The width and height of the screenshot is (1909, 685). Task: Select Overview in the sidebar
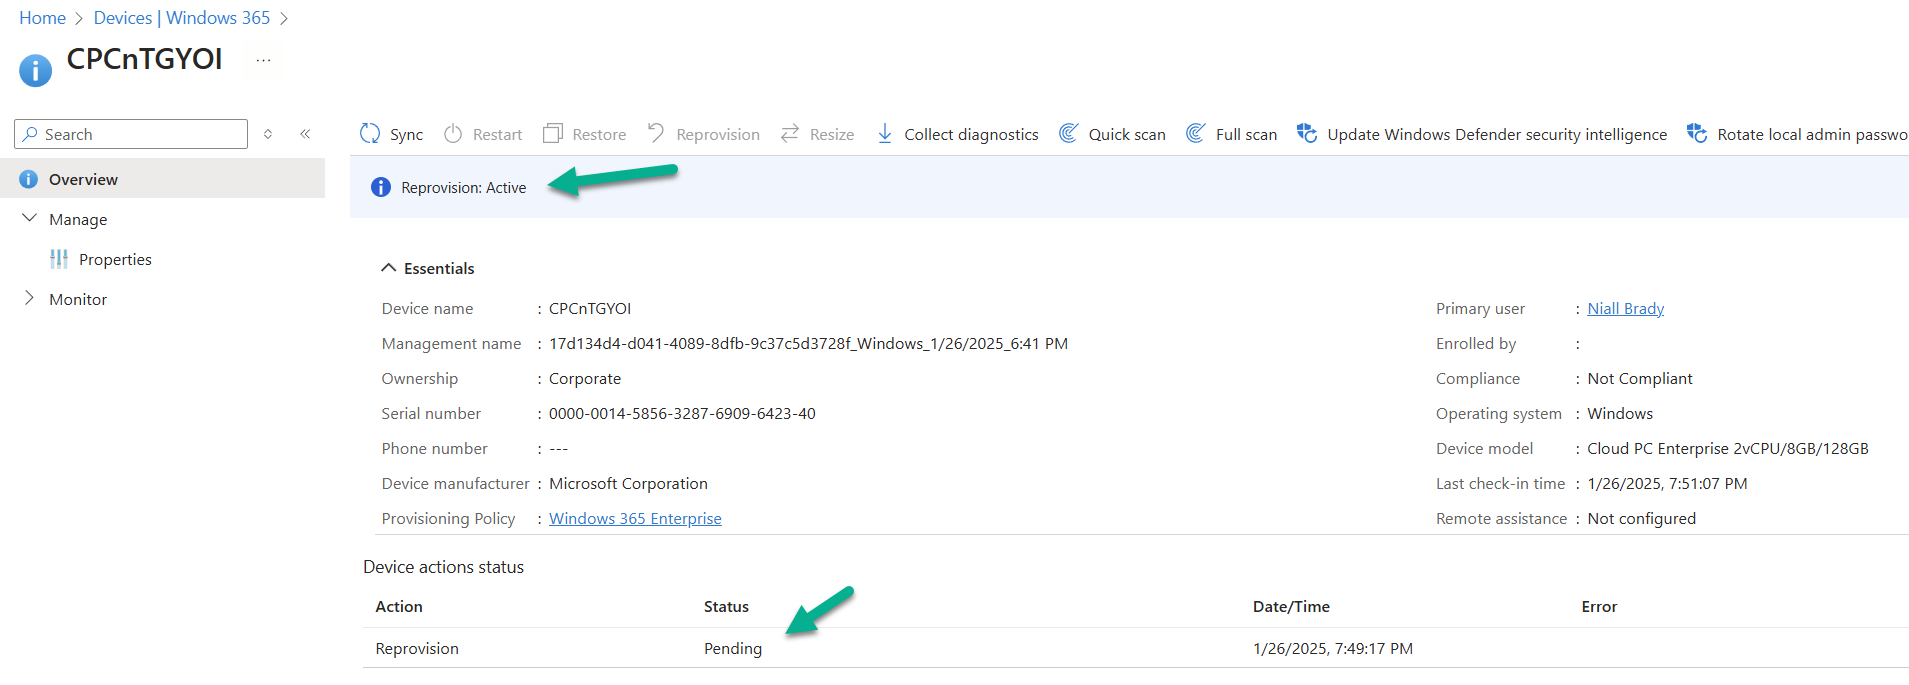pyautogui.click(x=162, y=179)
